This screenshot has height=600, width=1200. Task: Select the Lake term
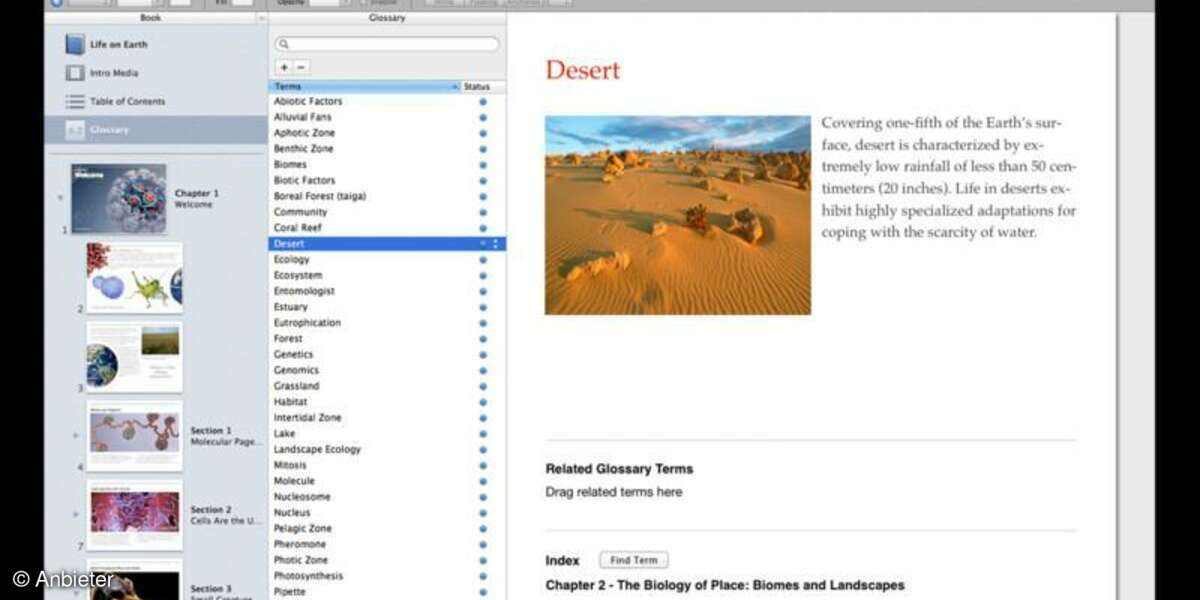[x=284, y=433]
